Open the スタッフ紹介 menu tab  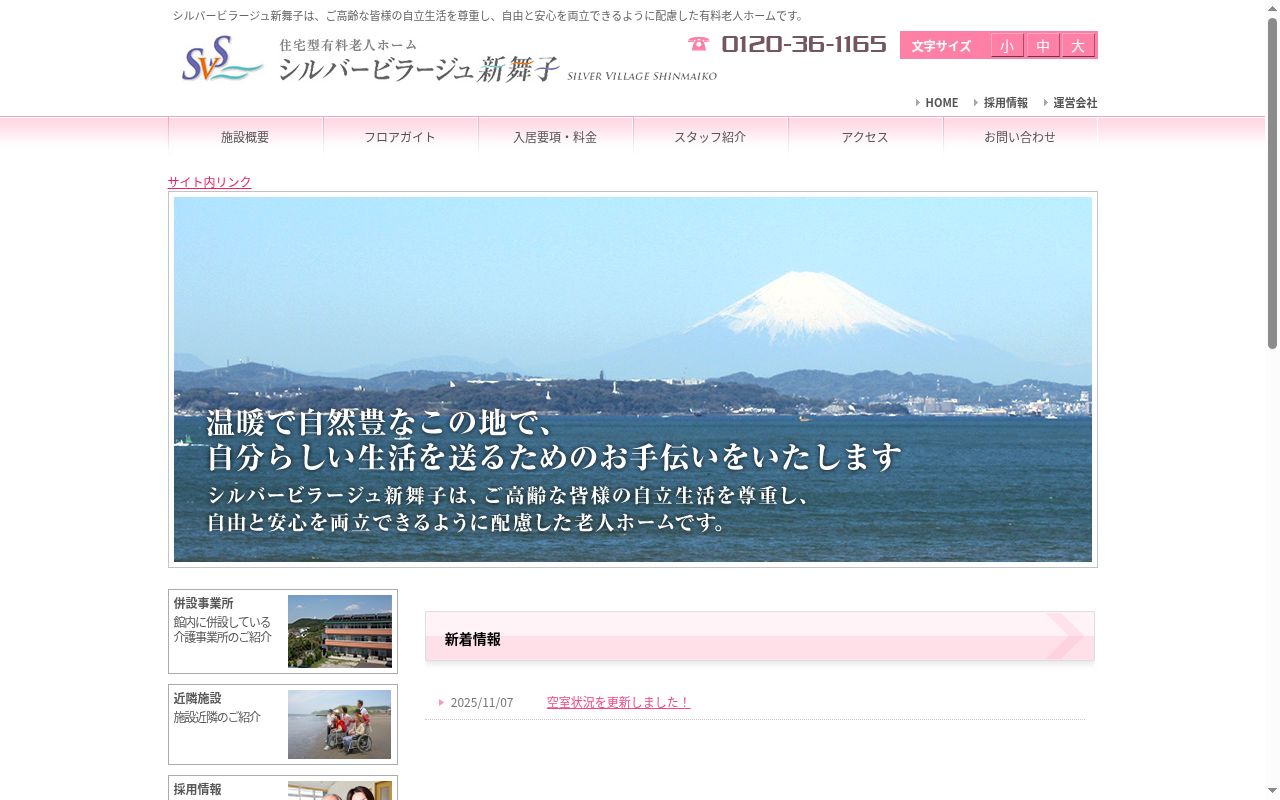click(x=710, y=137)
